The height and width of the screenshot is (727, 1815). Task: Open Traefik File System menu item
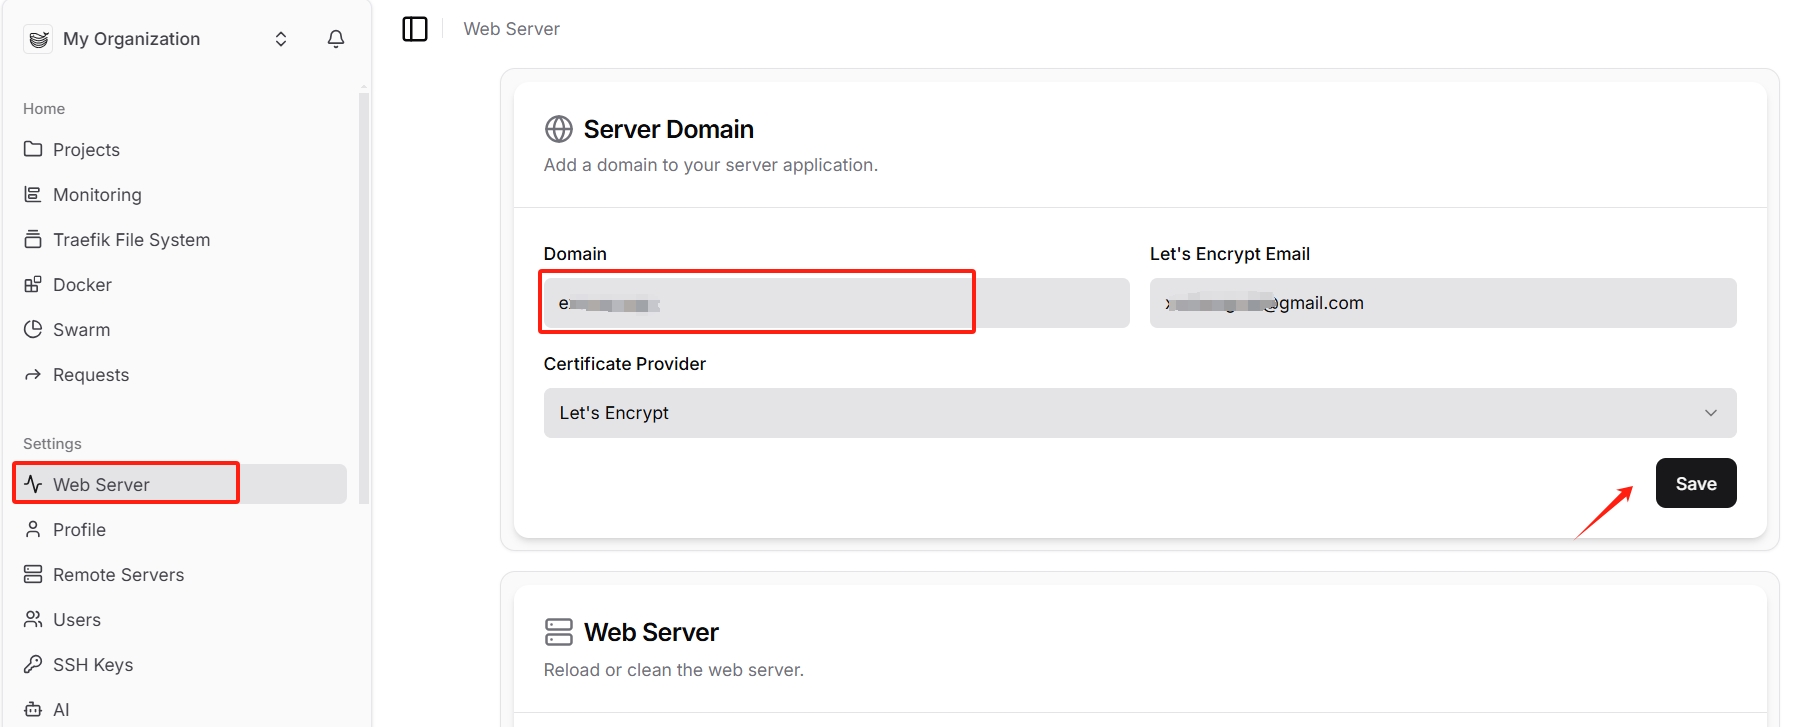pos(131,240)
